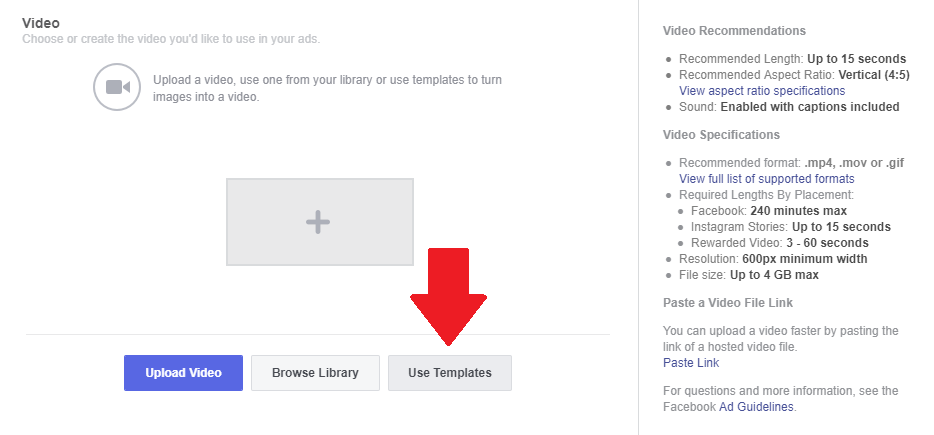The image size is (934, 435).
Task: Open View aspect ratio specifications link
Action: (762, 91)
